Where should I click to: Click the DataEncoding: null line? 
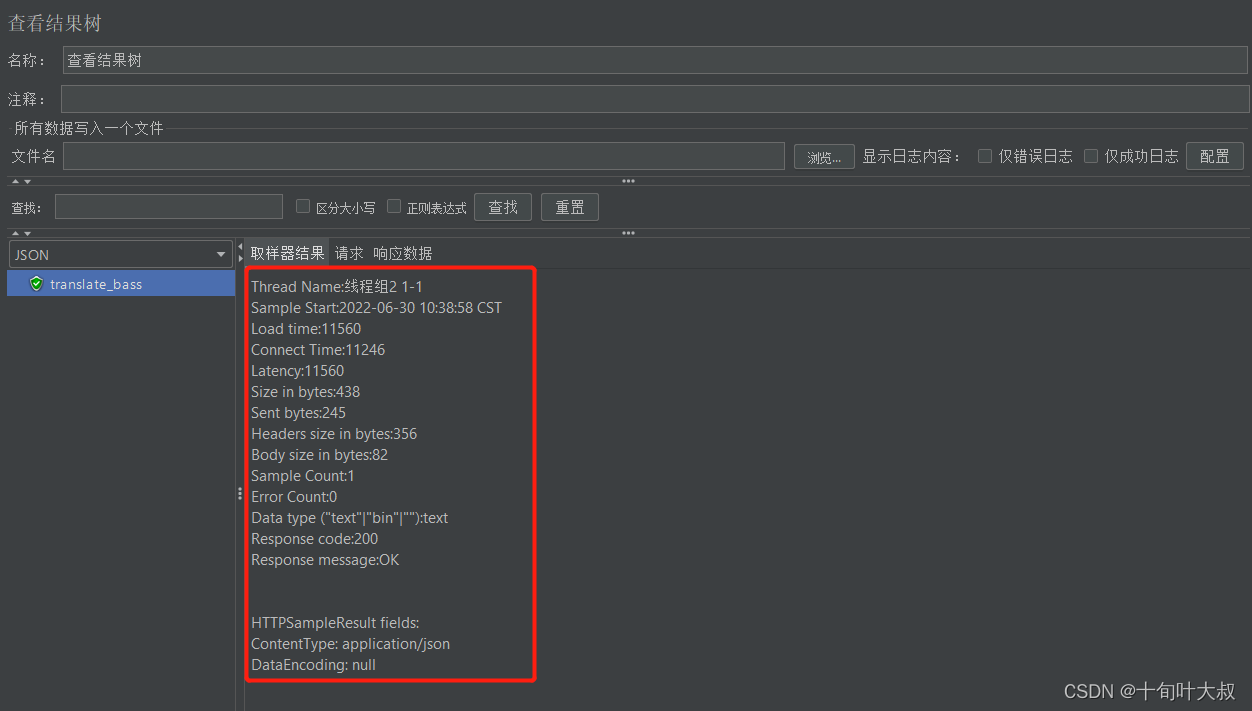pos(314,665)
